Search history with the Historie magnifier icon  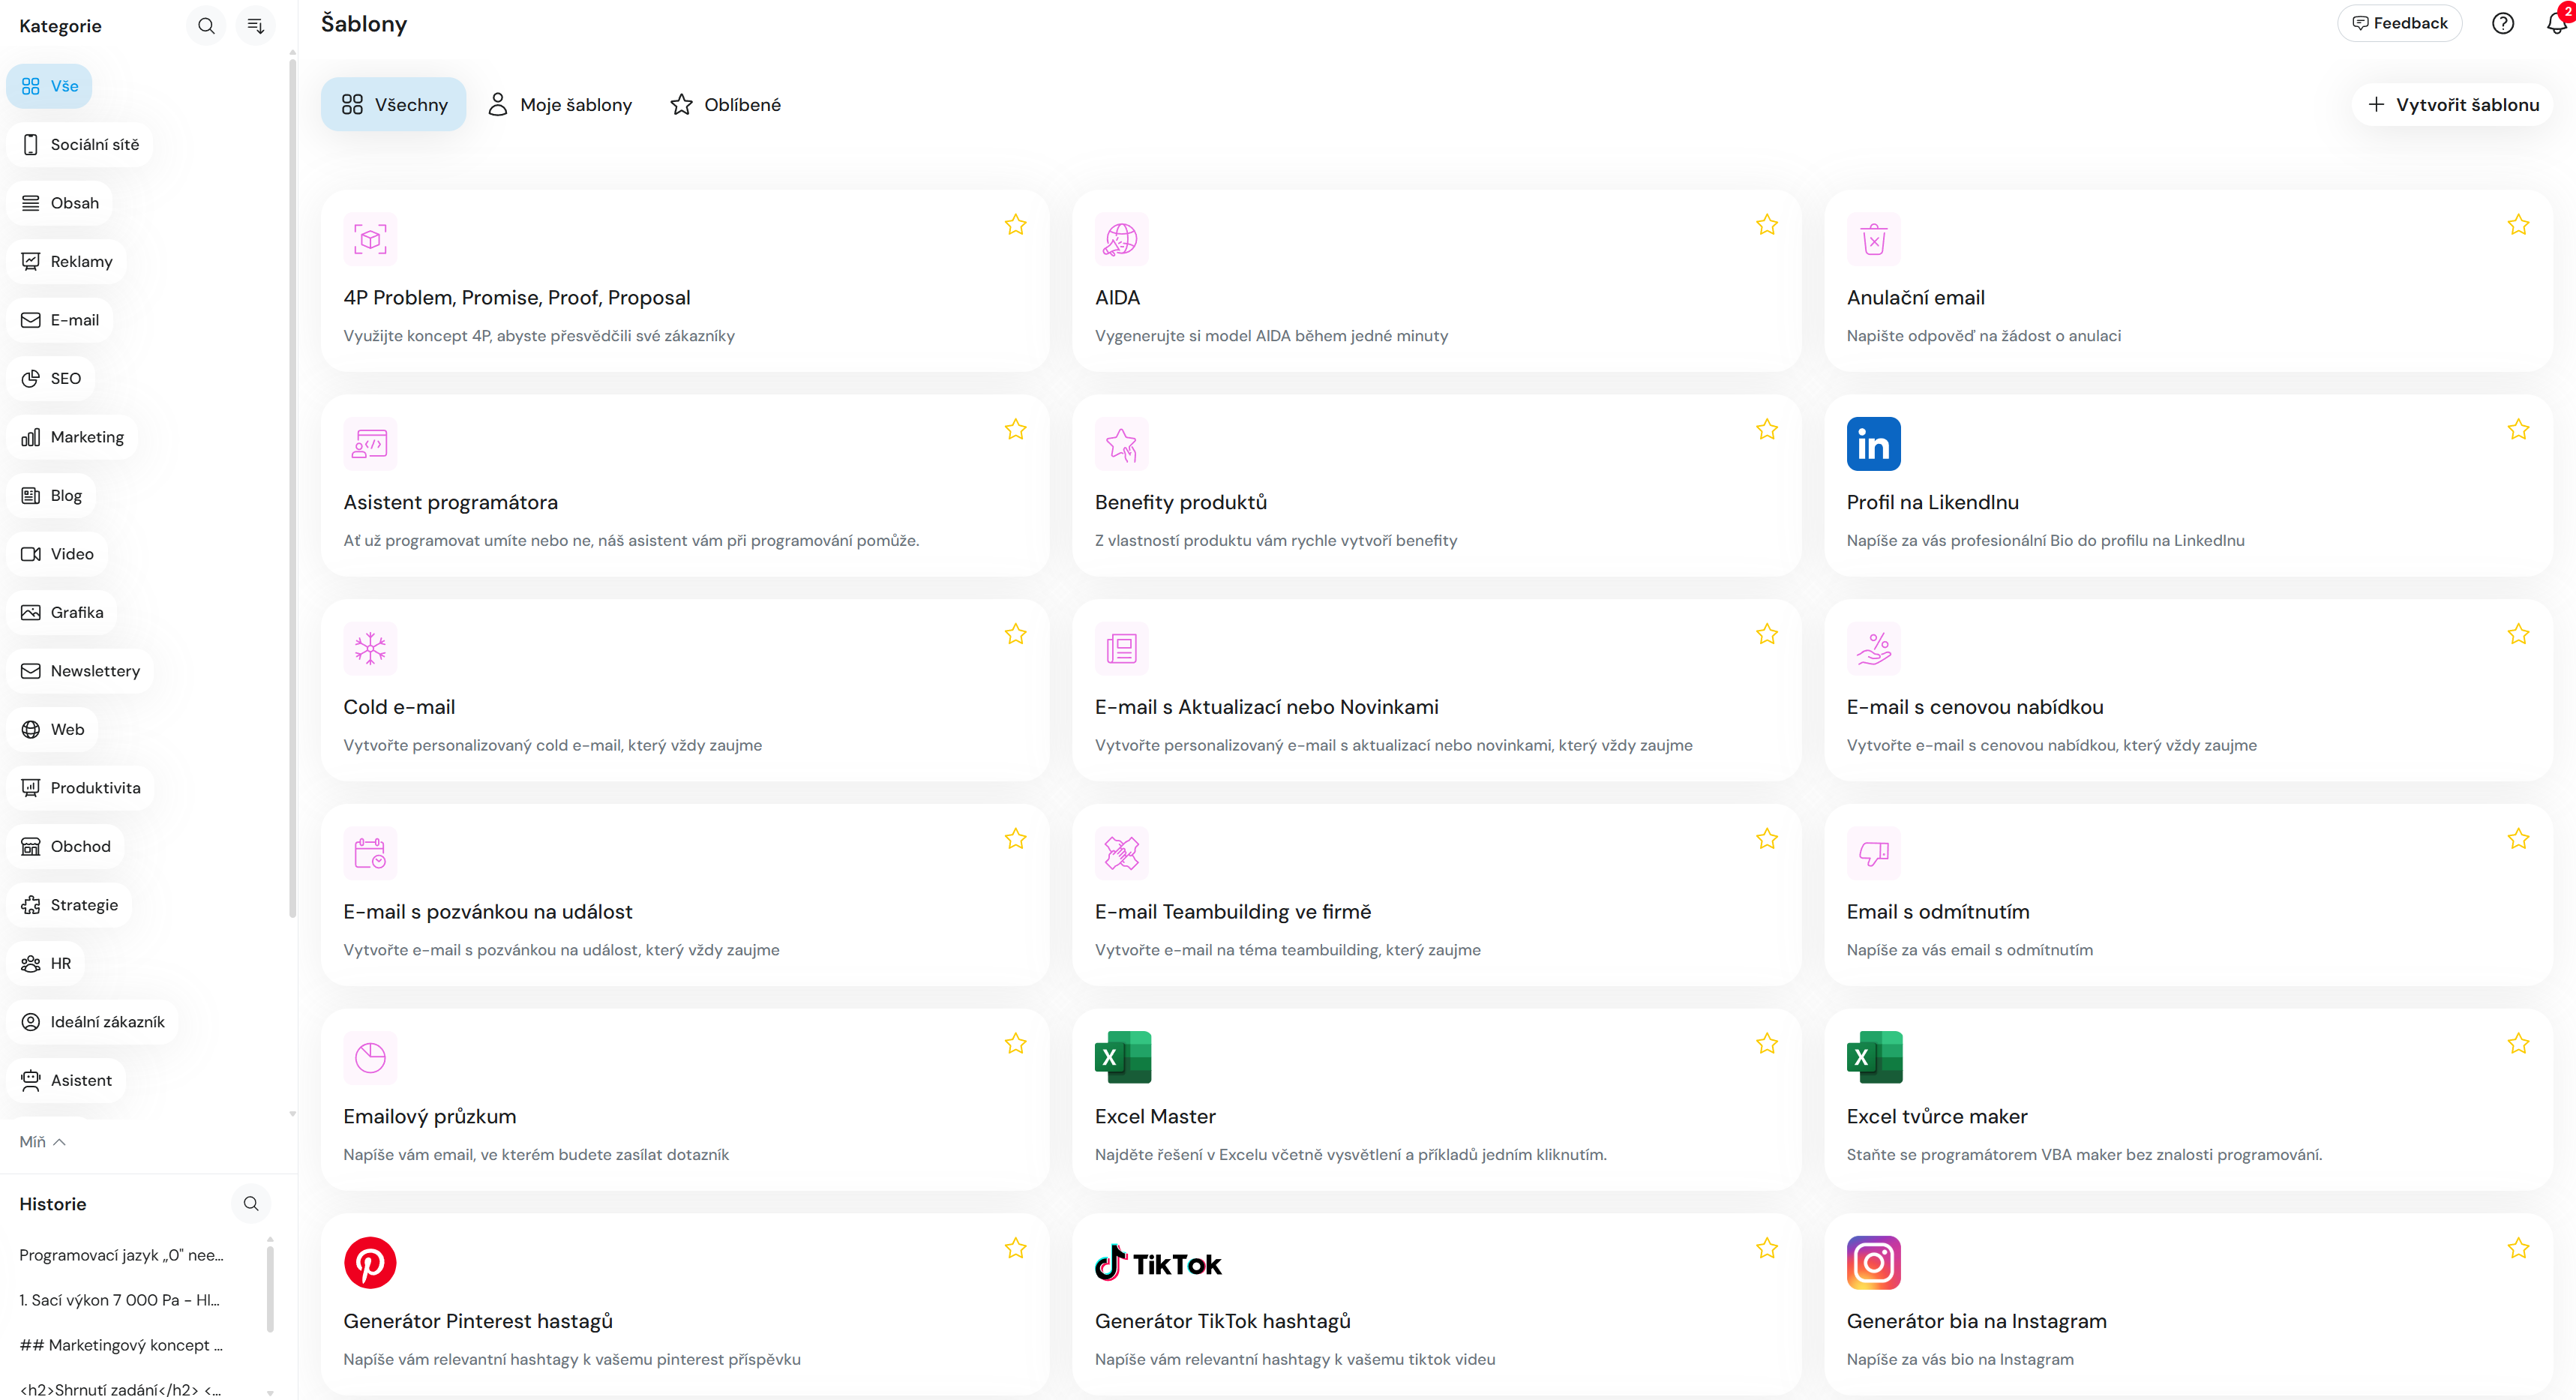click(x=251, y=1203)
